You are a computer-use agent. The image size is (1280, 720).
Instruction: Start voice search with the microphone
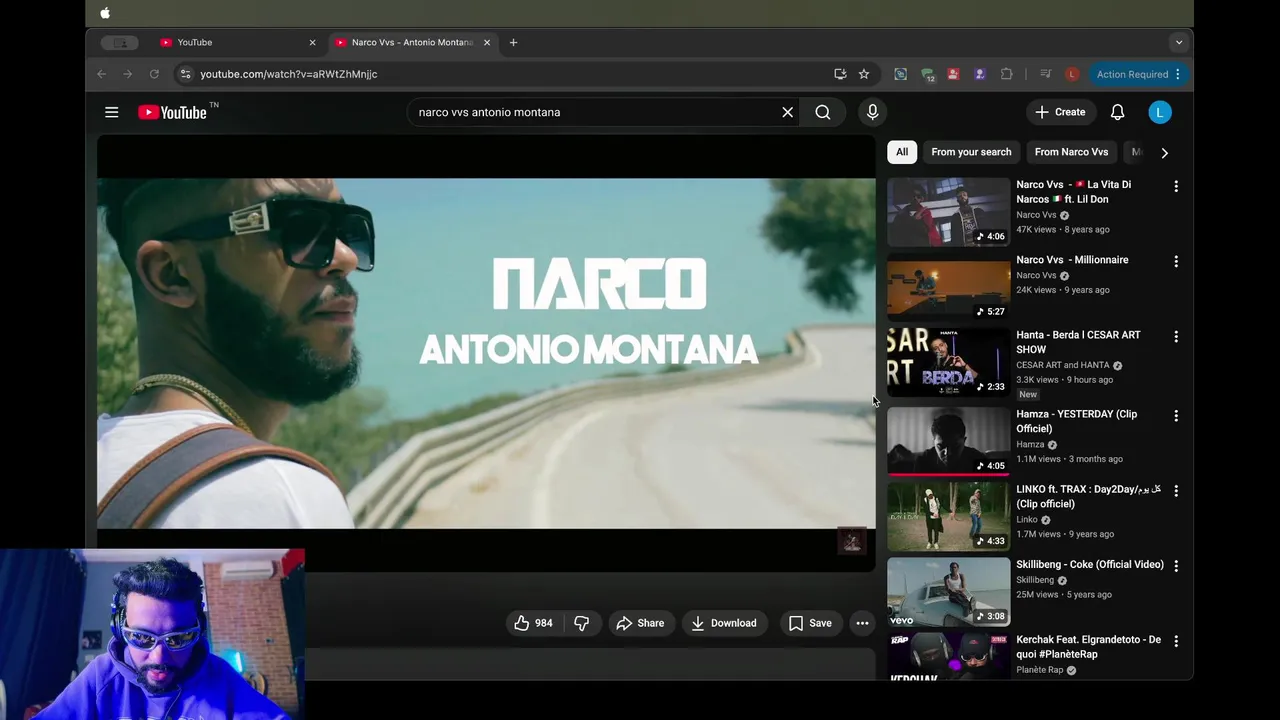873,112
